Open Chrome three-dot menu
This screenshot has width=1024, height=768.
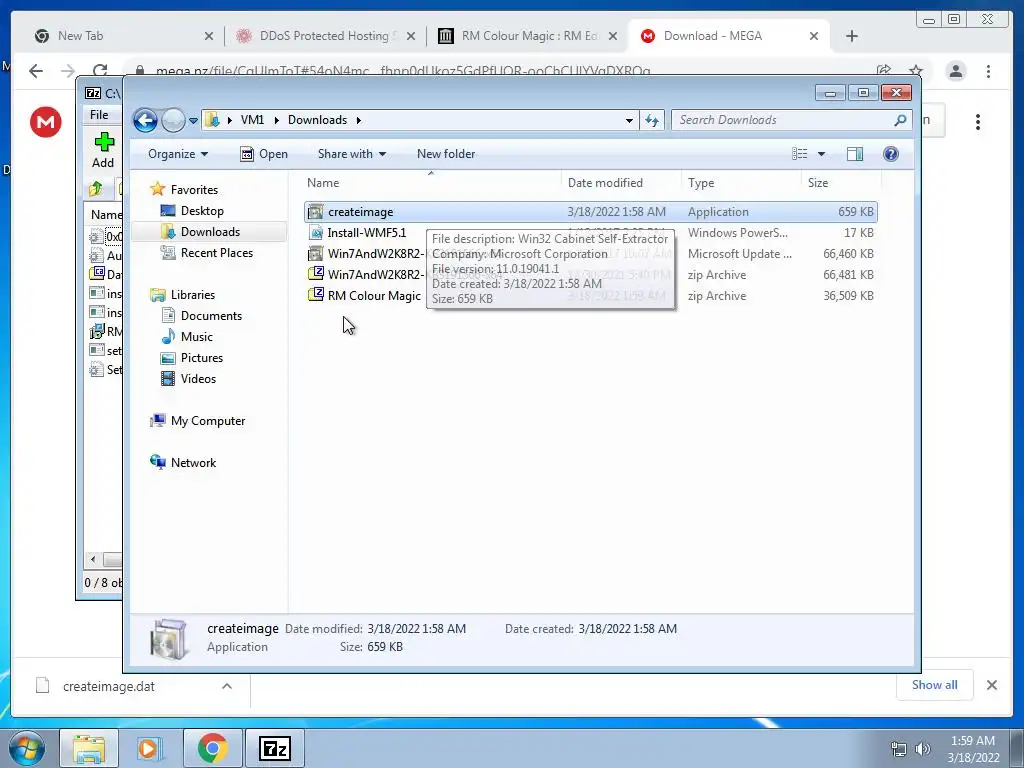tap(989, 71)
